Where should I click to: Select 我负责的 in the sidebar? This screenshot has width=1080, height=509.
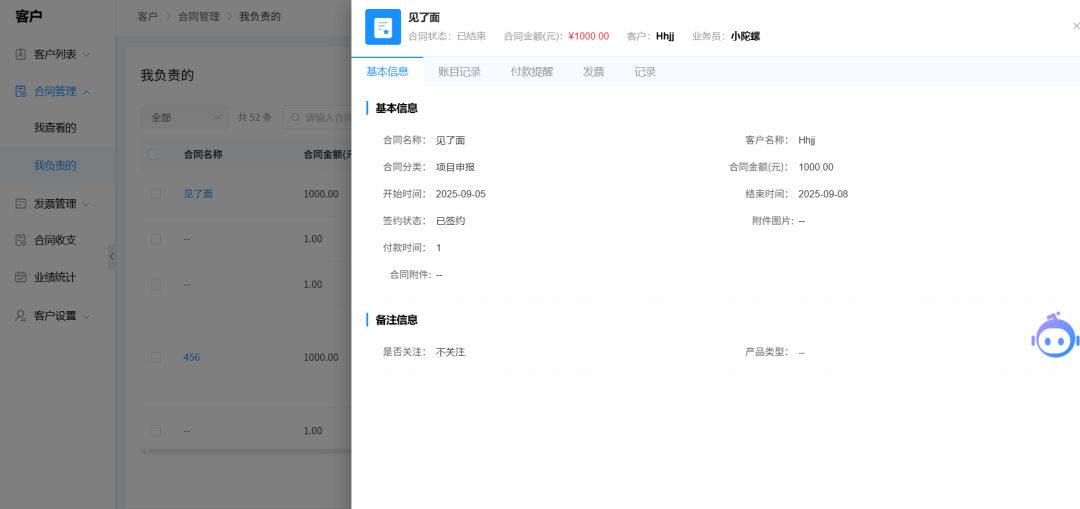click(55, 165)
